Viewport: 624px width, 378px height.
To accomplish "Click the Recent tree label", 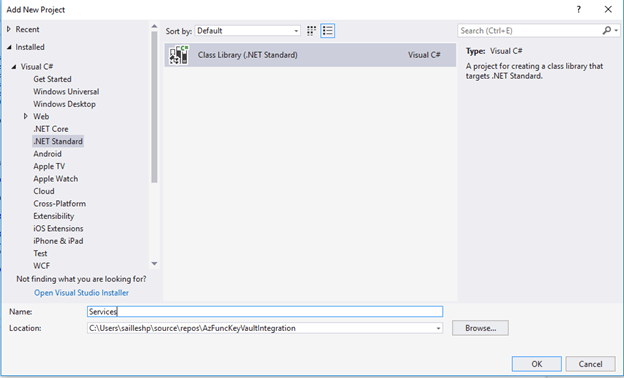I will [x=27, y=29].
